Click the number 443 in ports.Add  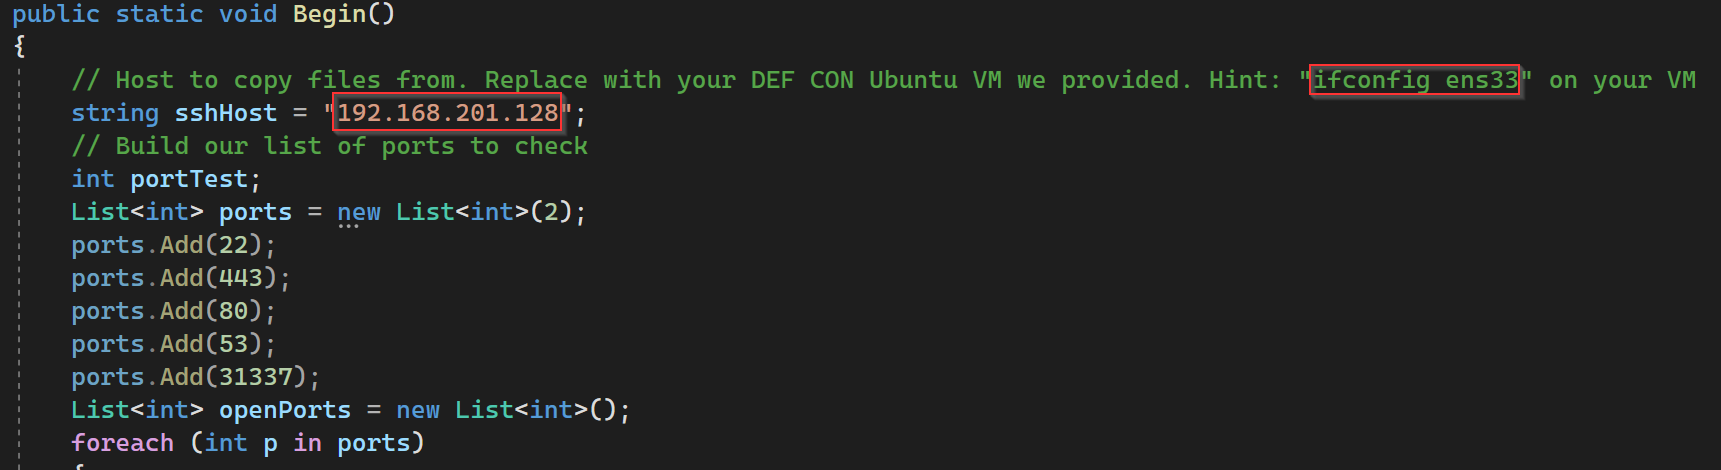pos(240,278)
